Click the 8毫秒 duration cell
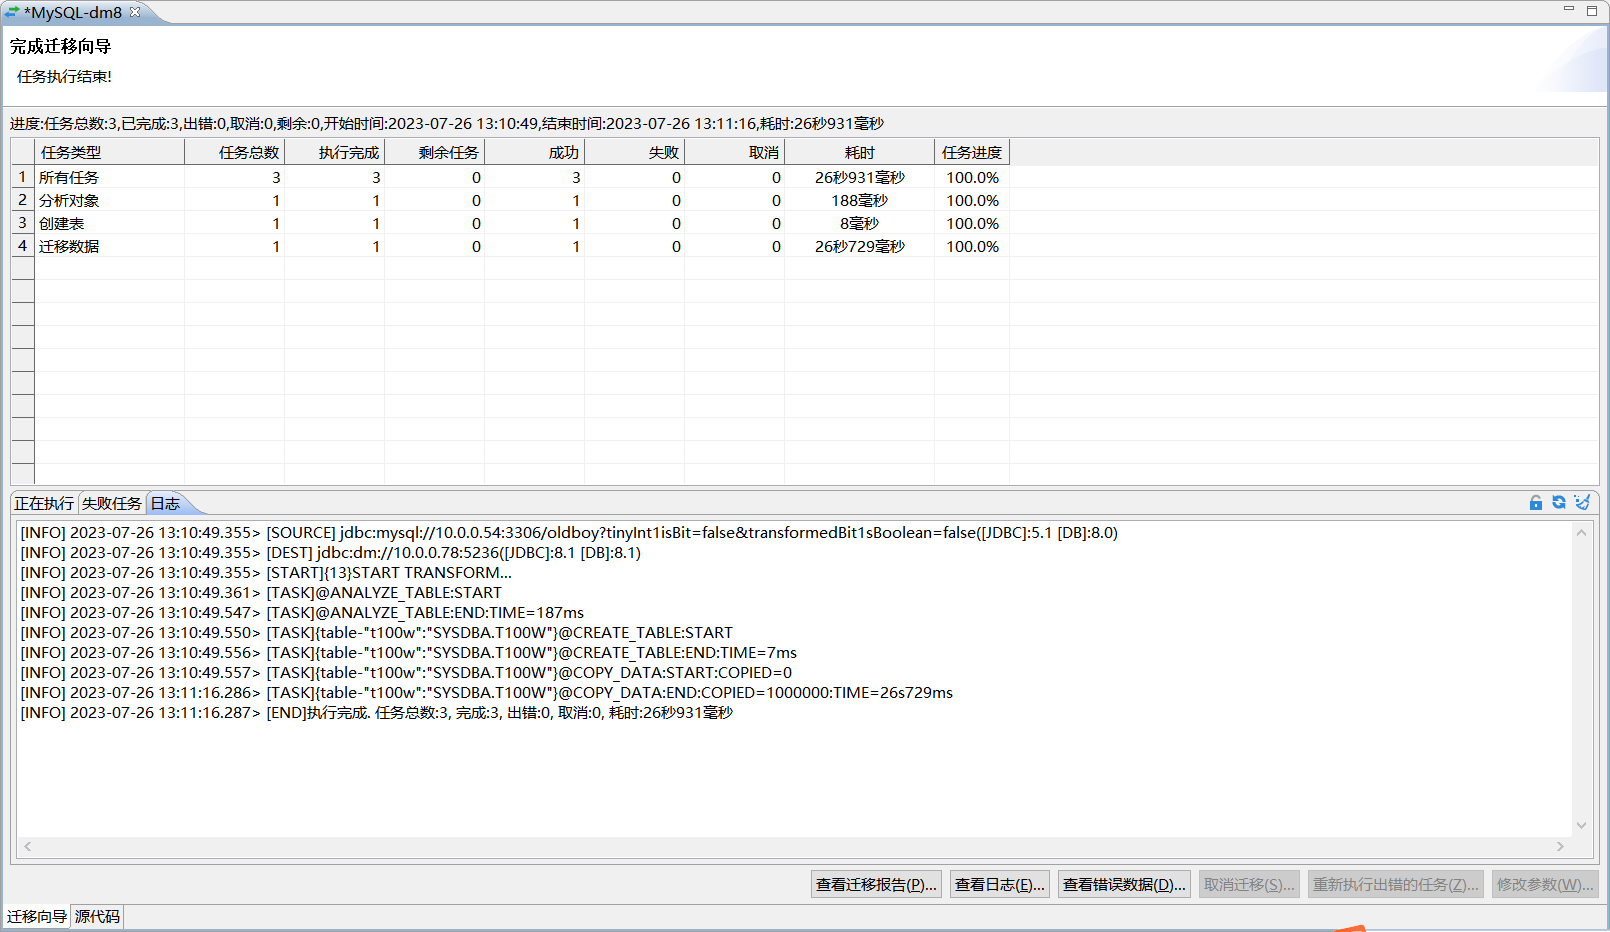 tap(860, 223)
